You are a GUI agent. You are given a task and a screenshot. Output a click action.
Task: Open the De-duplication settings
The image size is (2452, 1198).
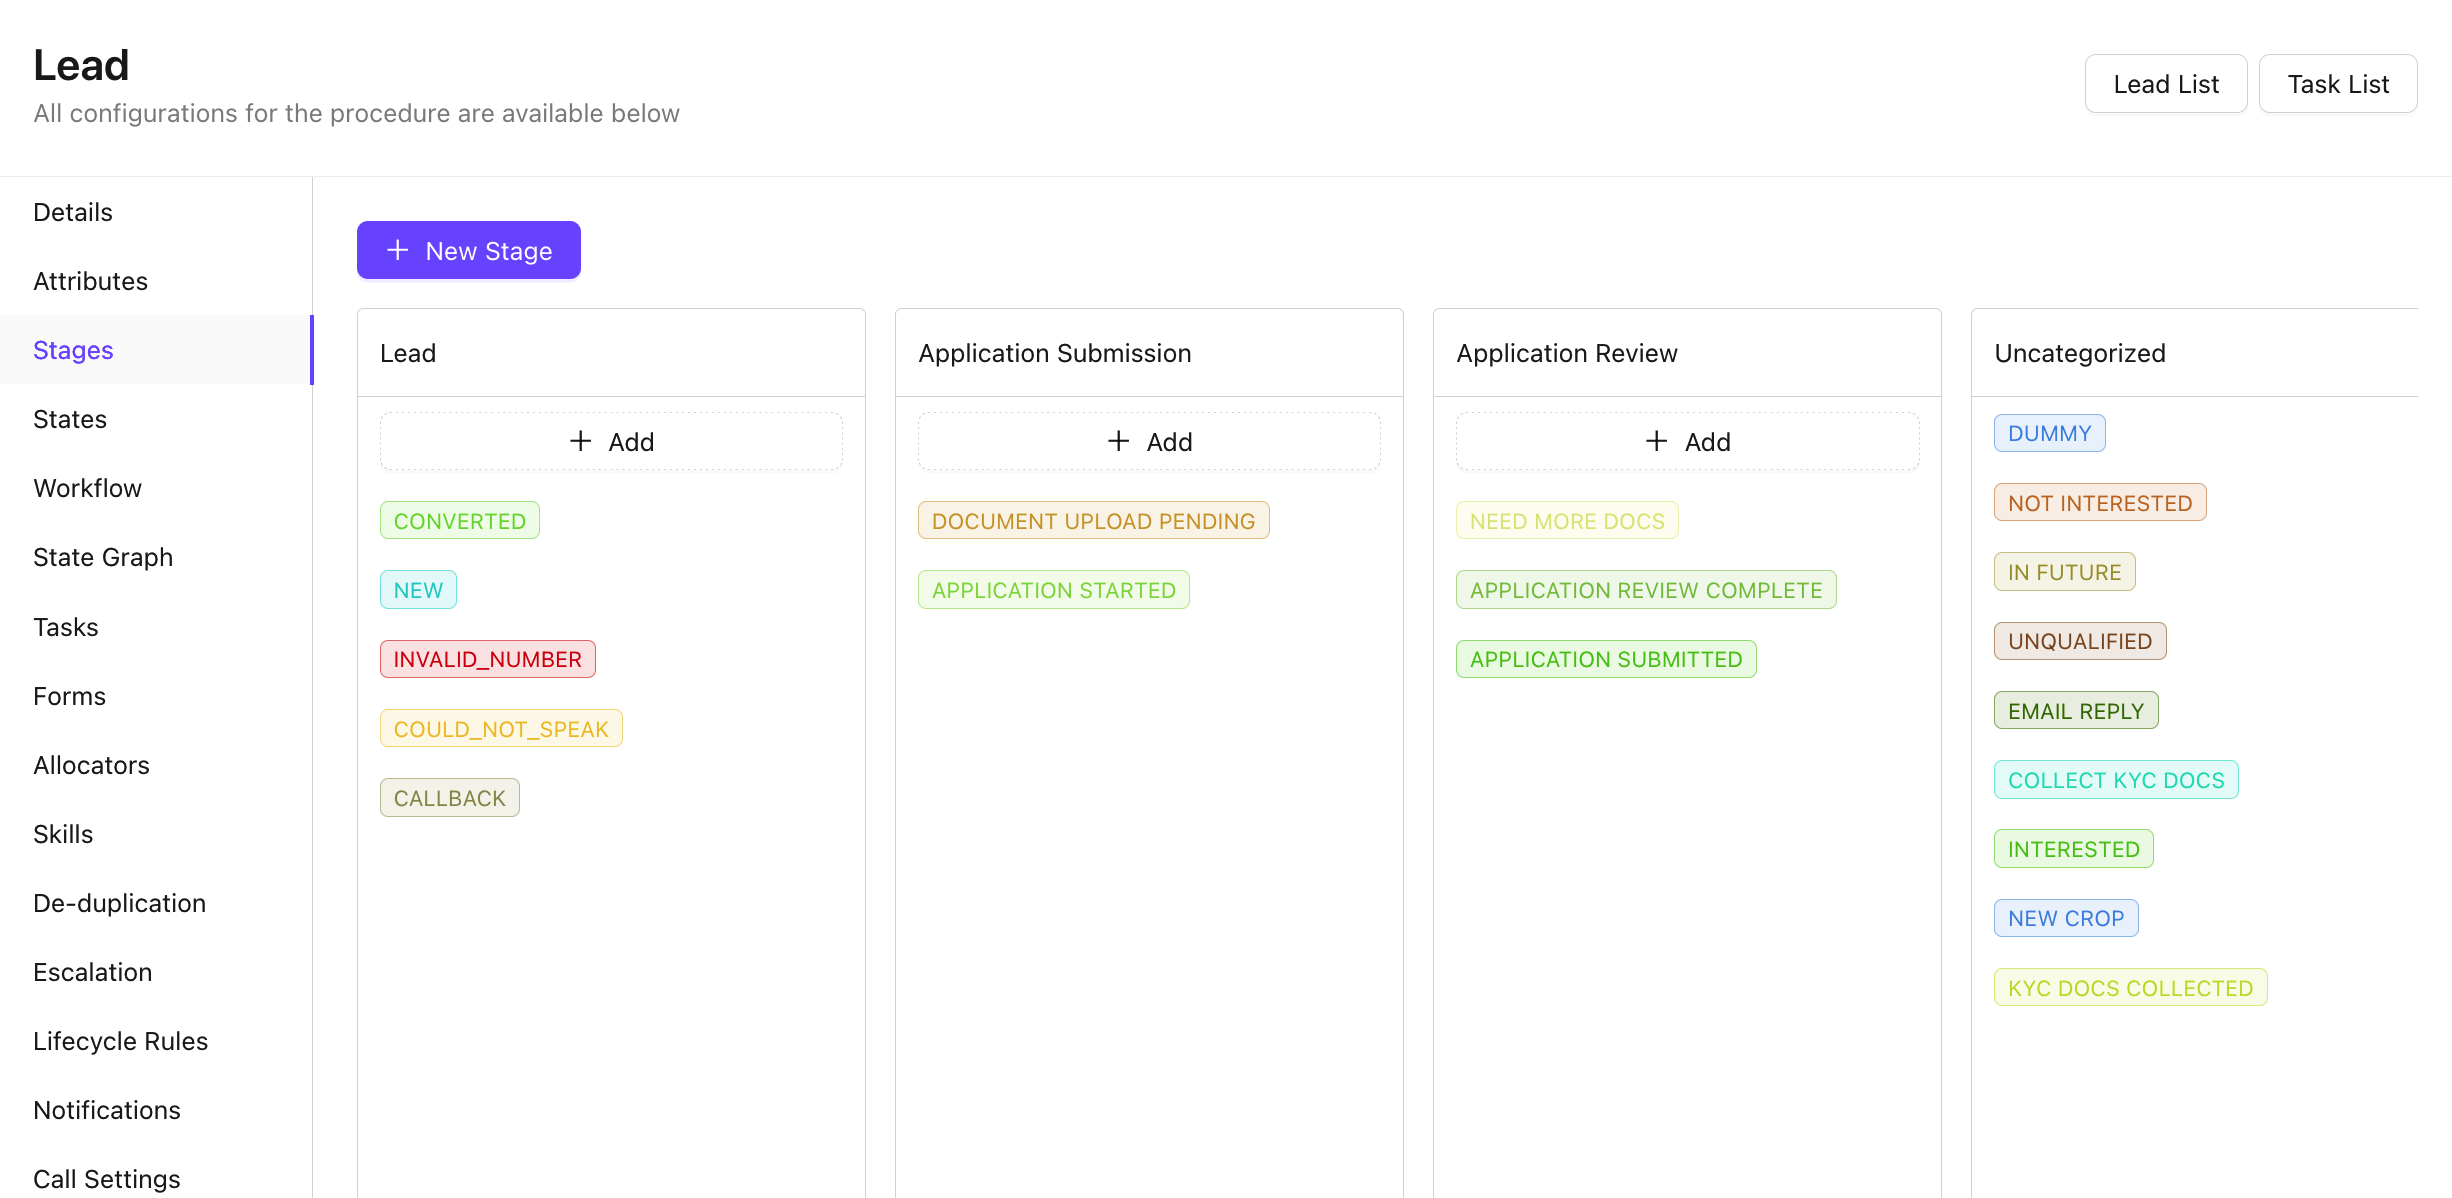(119, 903)
